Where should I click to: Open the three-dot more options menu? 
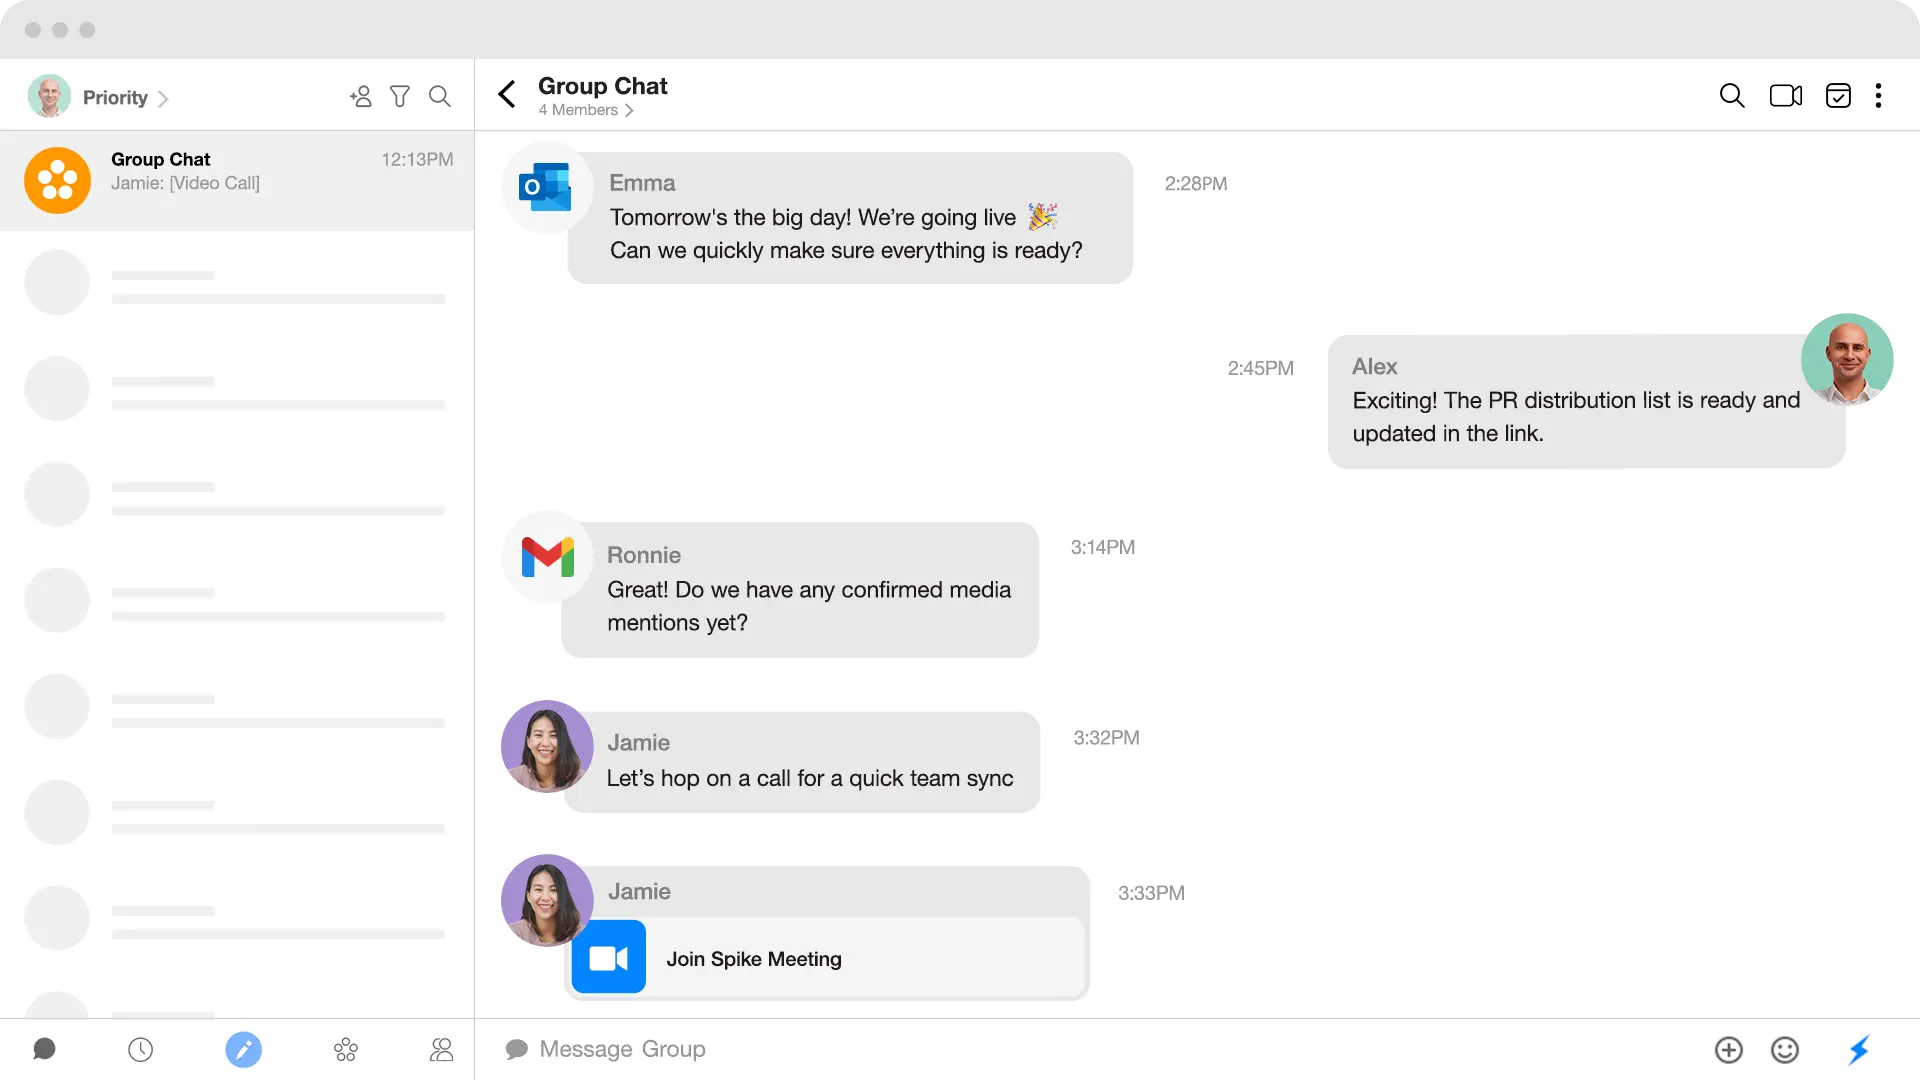(1878, 95)
